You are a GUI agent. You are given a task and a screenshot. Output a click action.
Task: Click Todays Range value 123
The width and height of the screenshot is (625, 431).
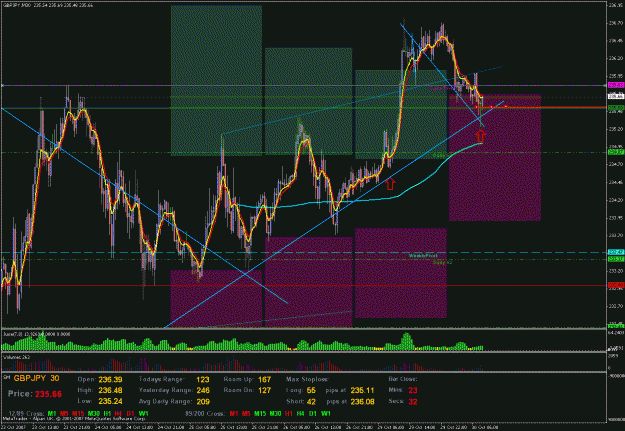pos(203,380)
